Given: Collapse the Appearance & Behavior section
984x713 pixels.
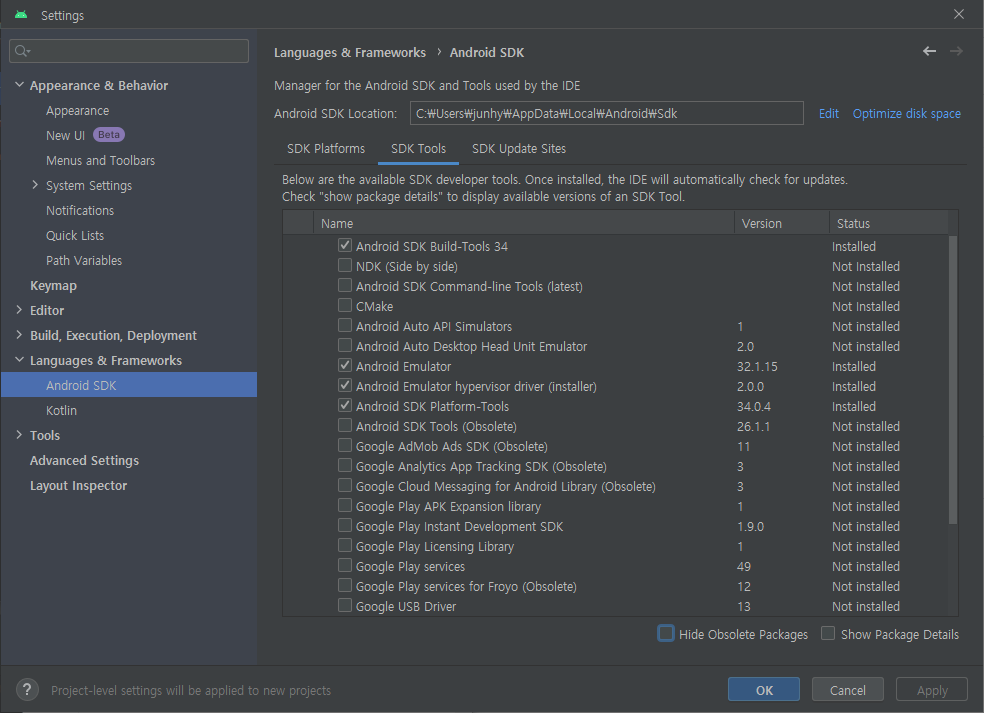Looking at the screenshot, I should click(x=19, y=85).
